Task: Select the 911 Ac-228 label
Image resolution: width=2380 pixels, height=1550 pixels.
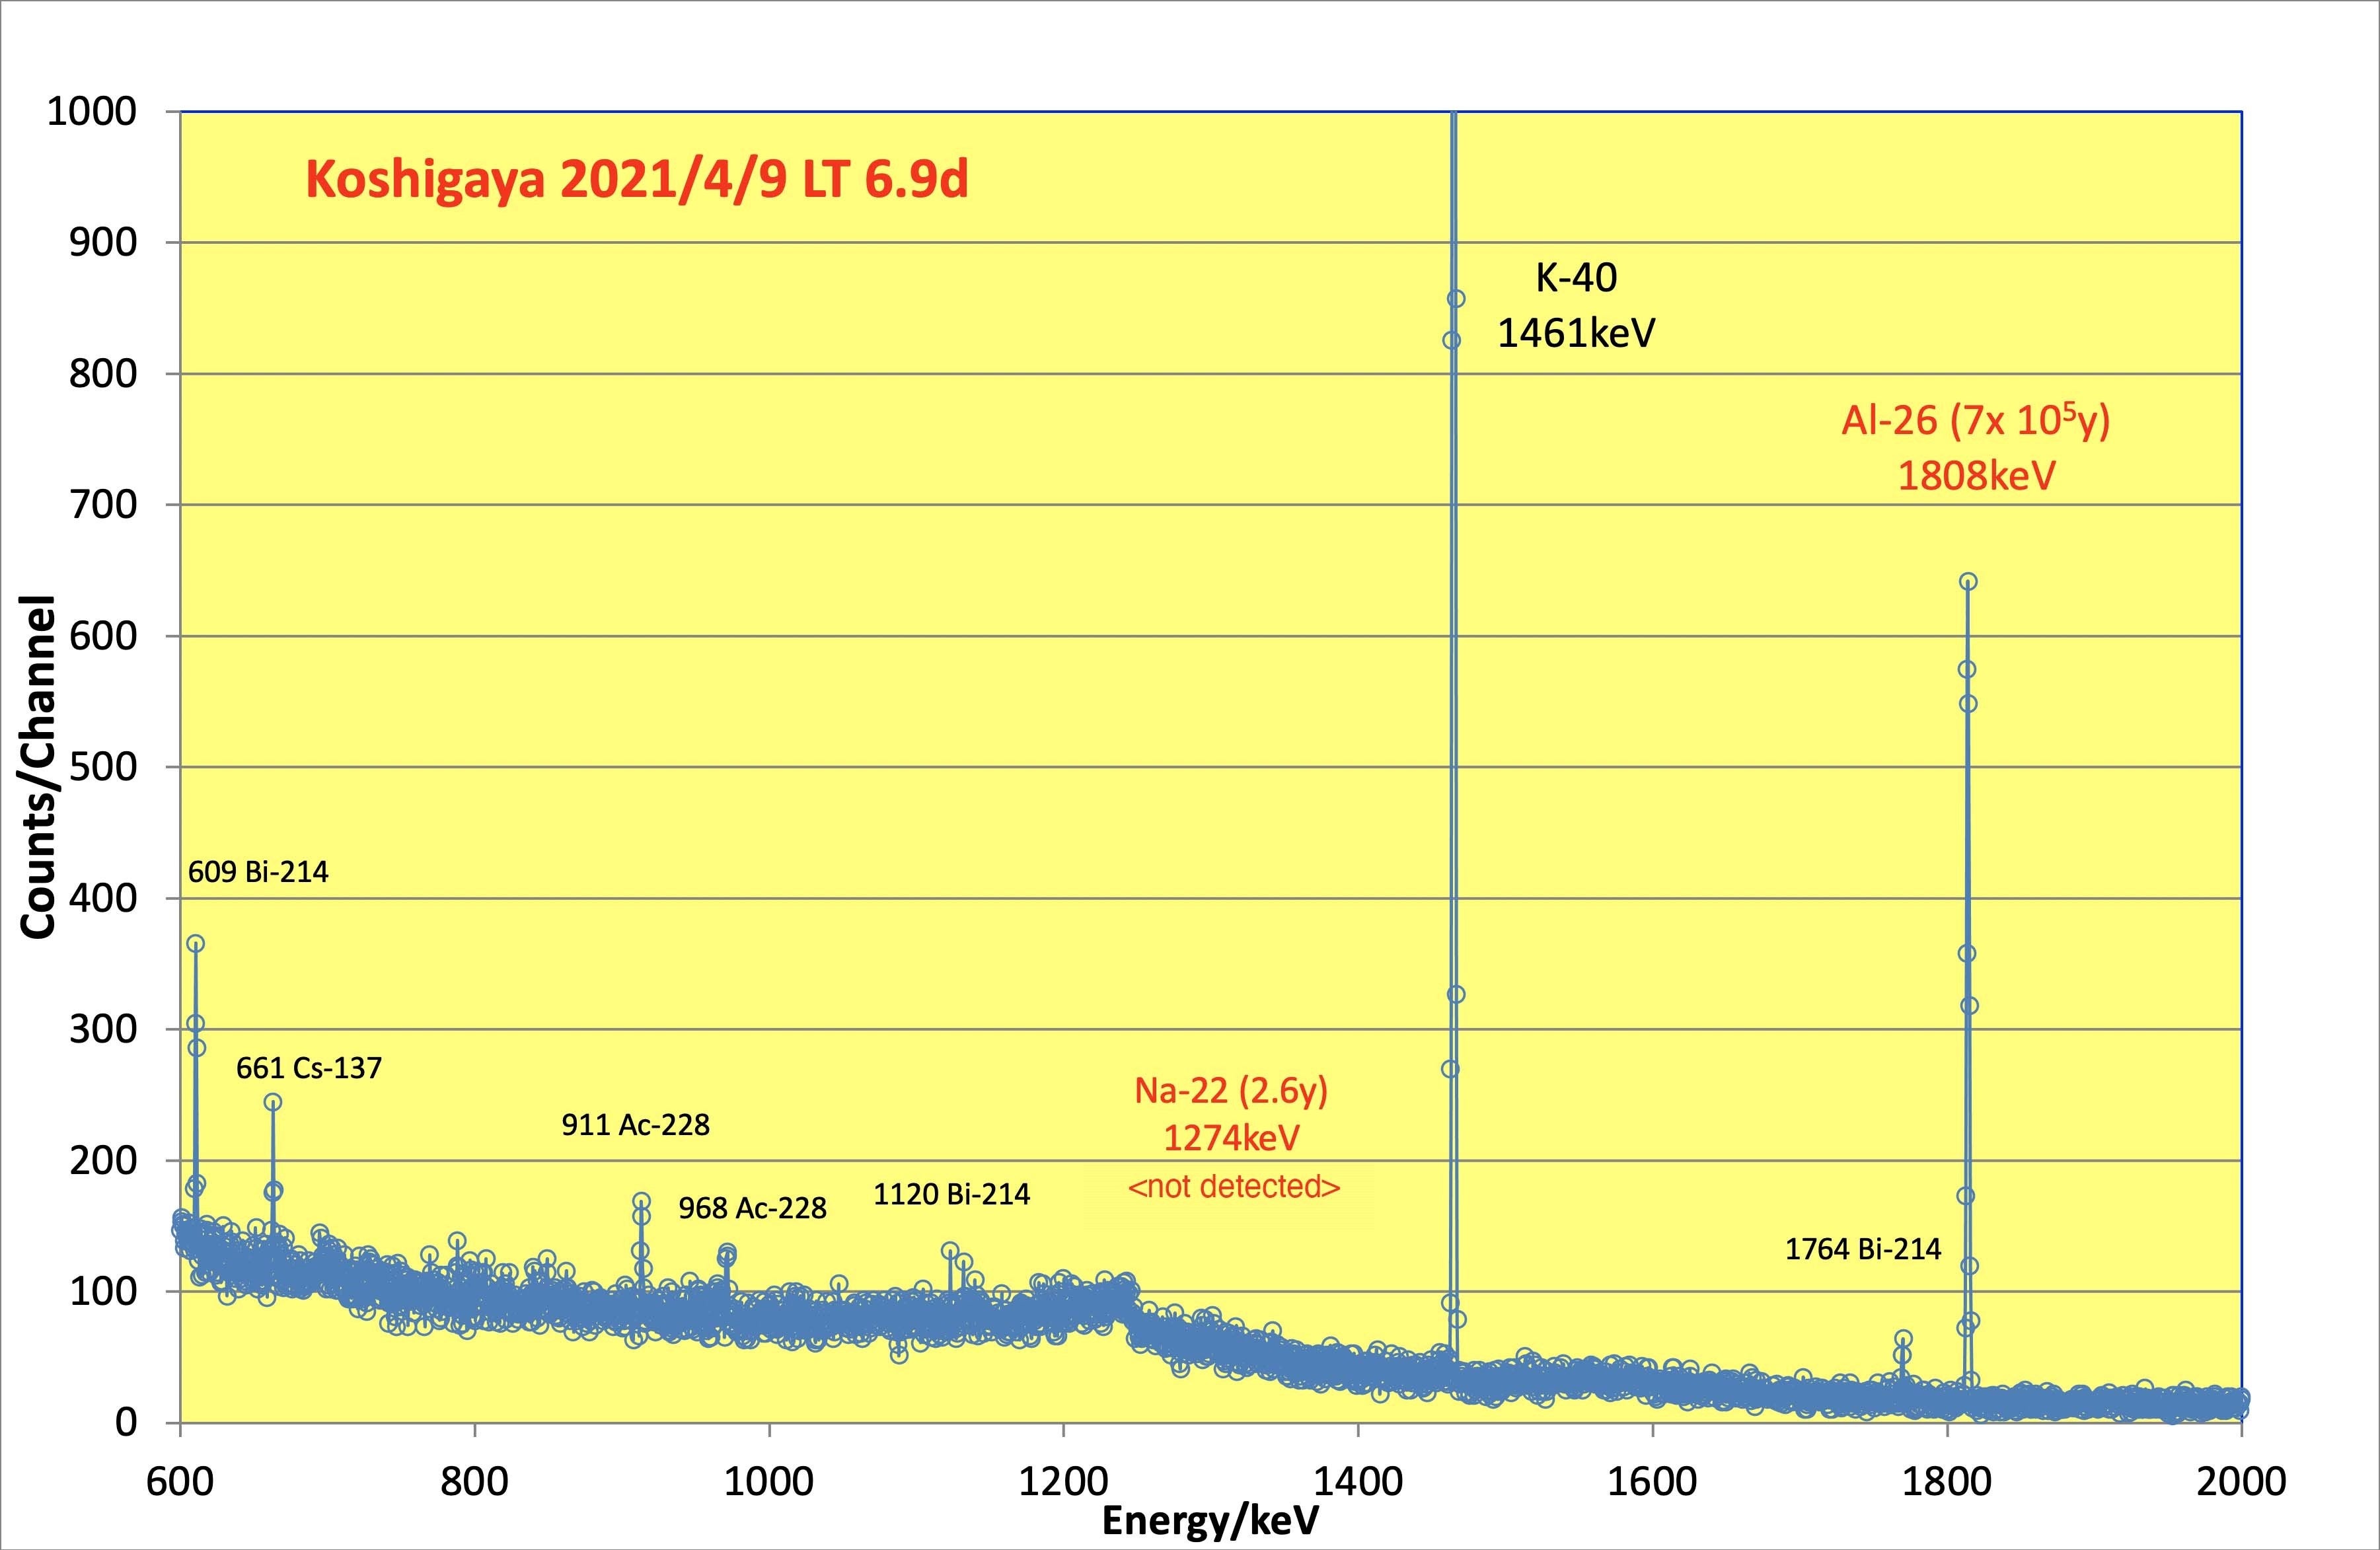Action: pyautogui.click(x=635, y=1125)
